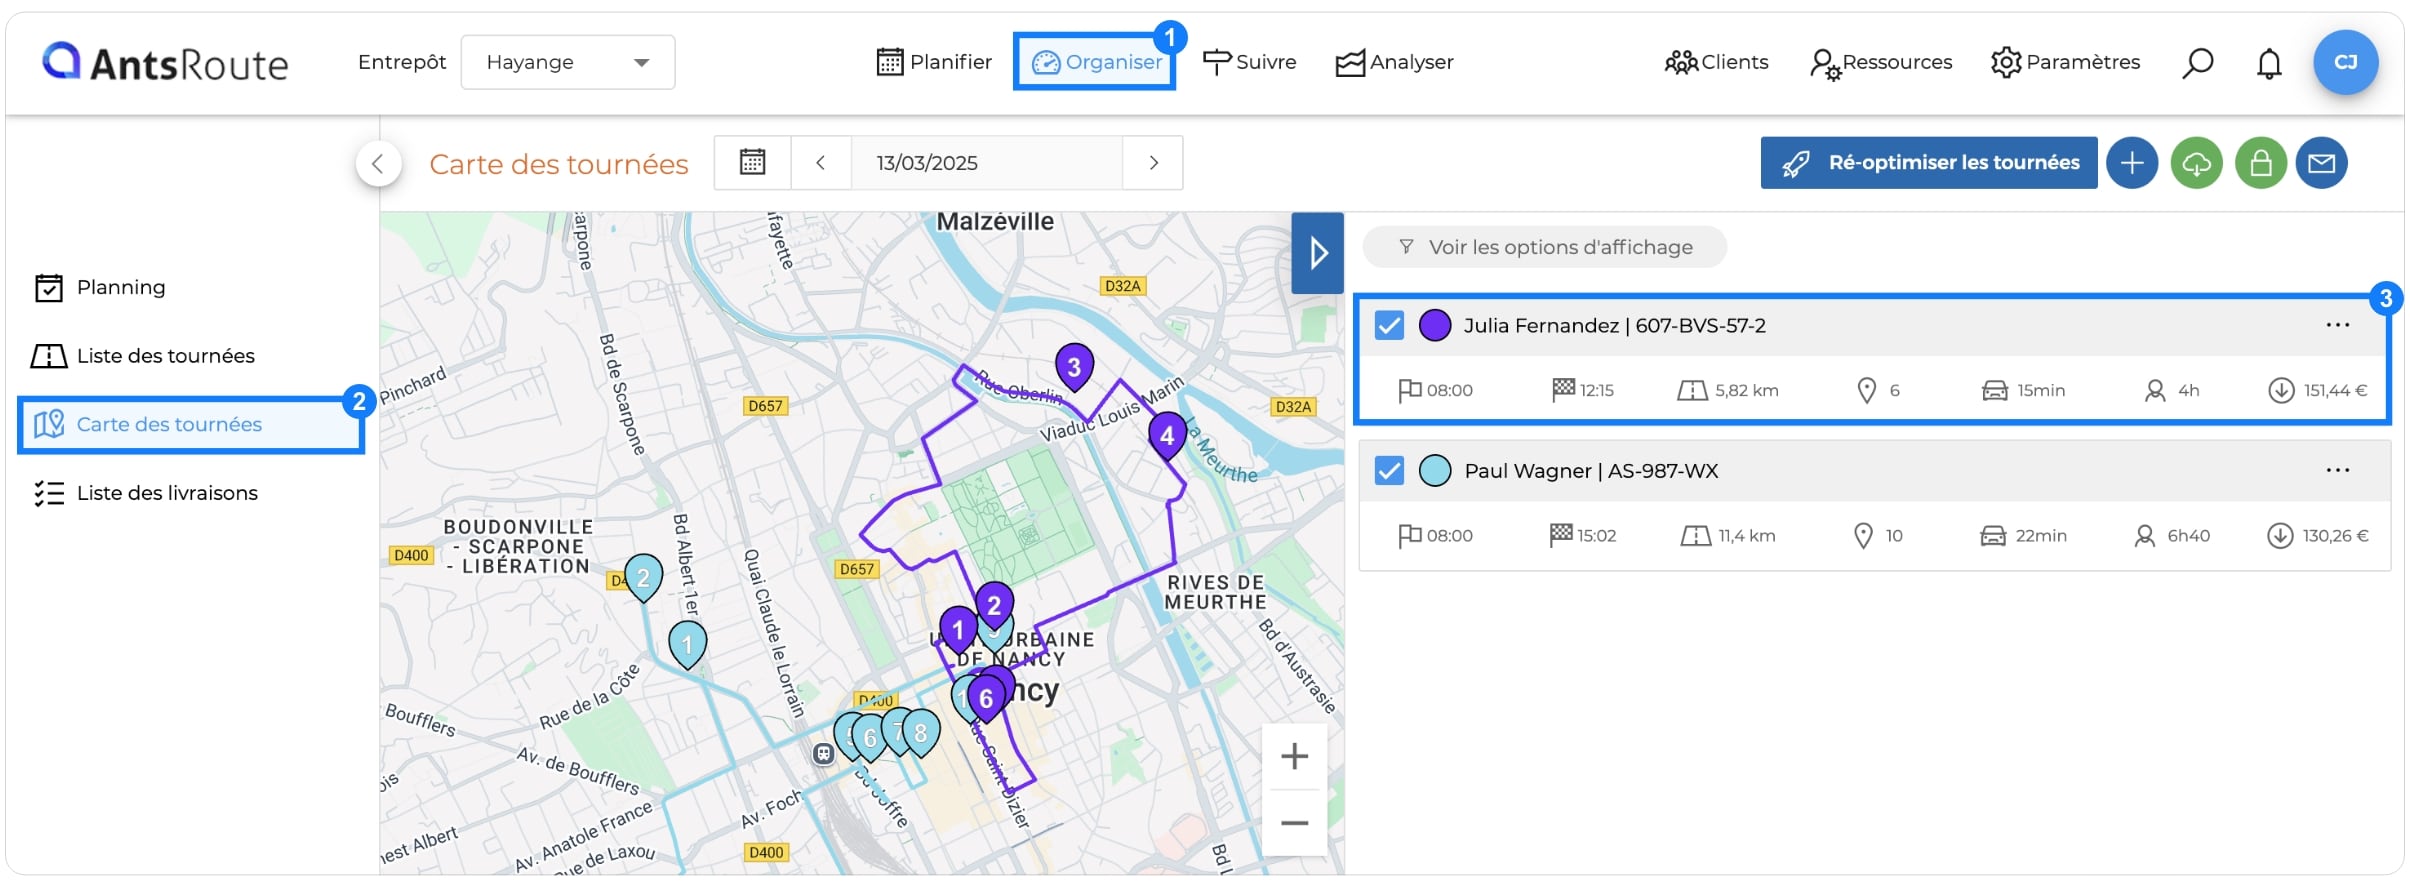Click light blue map marker number 2
Image resolution: width=2410 pixels, height=887 pixels.
(643, 577)
